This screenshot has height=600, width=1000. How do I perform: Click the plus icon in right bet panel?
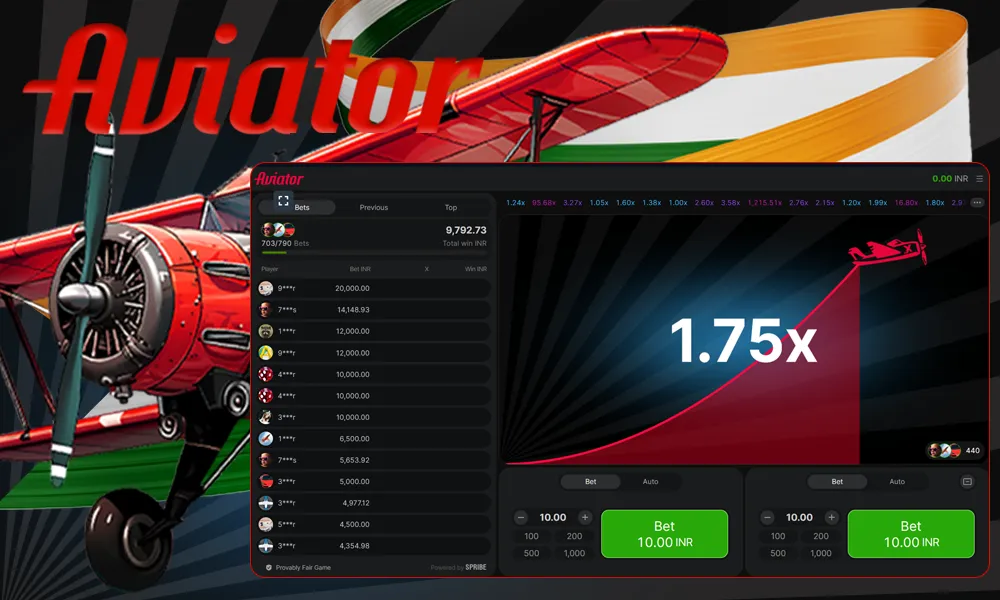(x=831, y=518)
